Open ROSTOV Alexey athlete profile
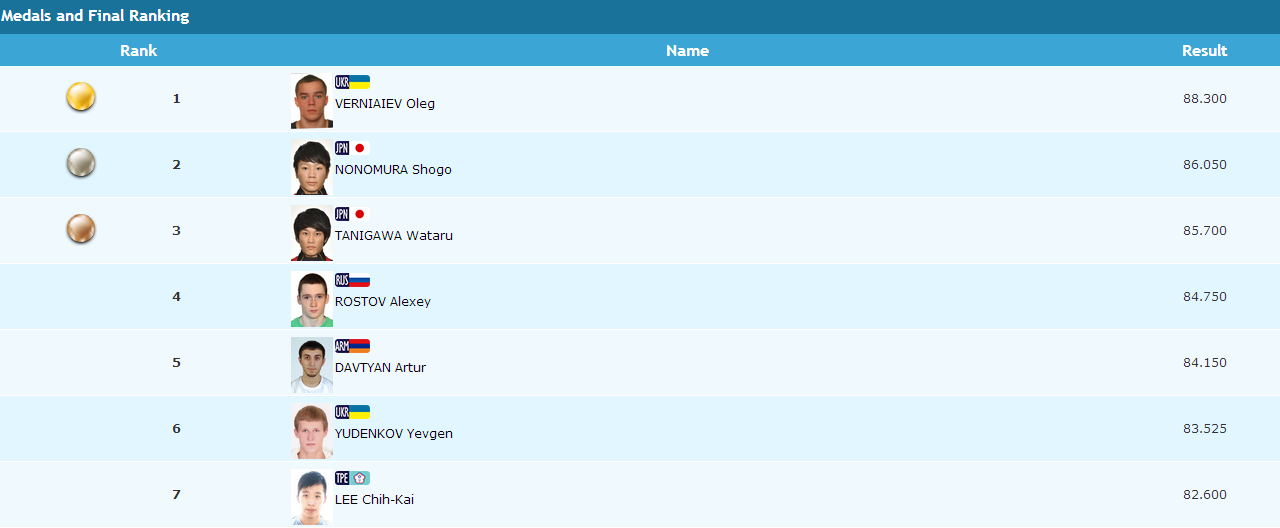 [x=383, y=302]
